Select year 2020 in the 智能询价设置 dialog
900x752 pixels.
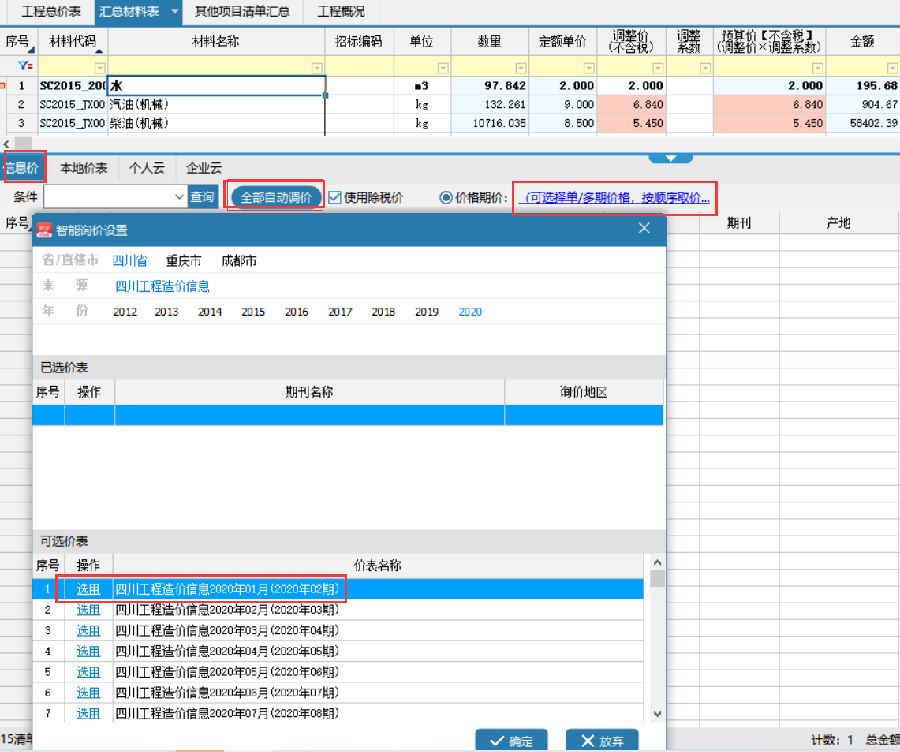470,312
